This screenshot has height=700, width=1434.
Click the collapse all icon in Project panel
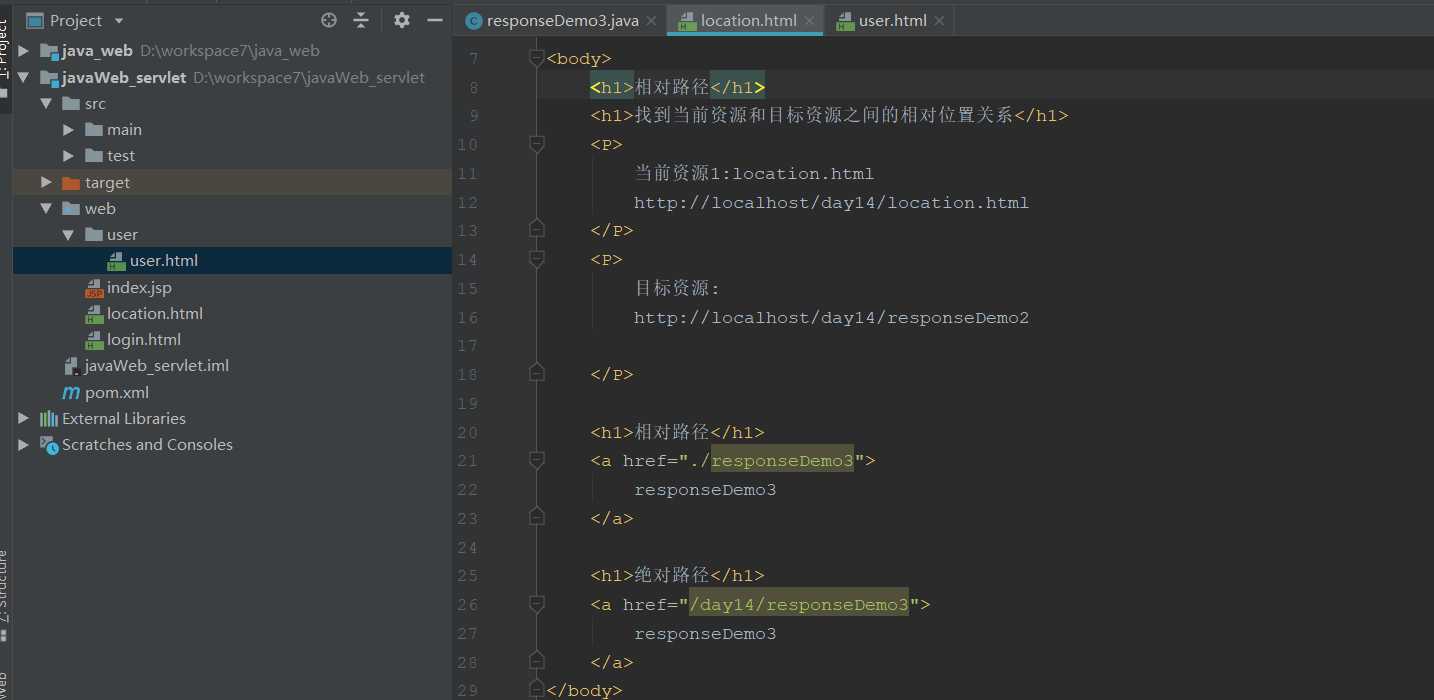coord(361,20)
